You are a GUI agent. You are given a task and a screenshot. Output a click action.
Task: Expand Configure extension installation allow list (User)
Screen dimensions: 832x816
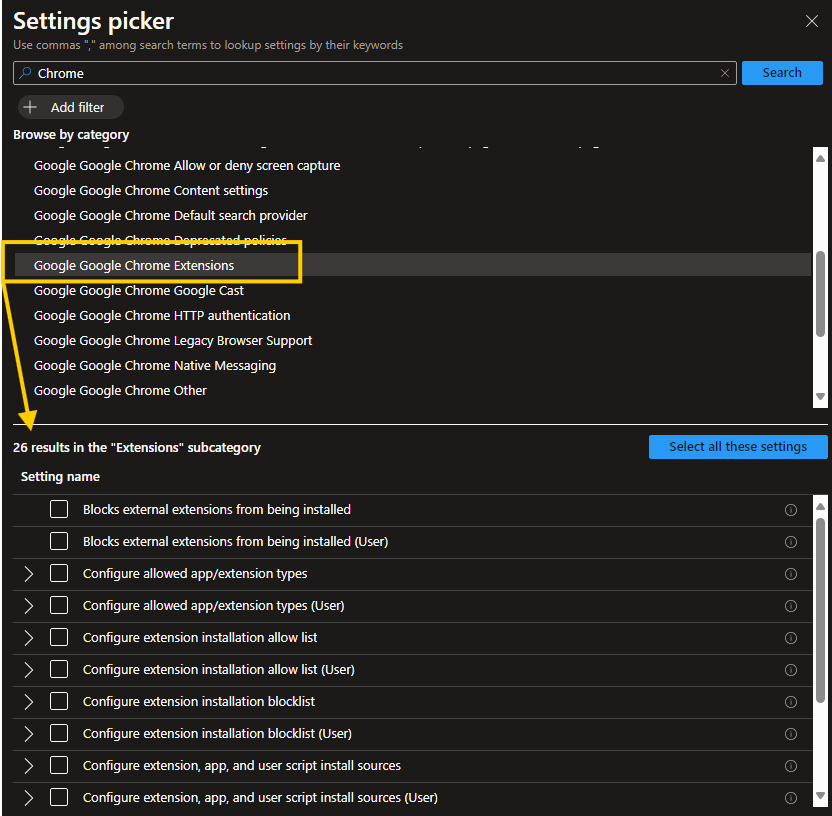28,670
